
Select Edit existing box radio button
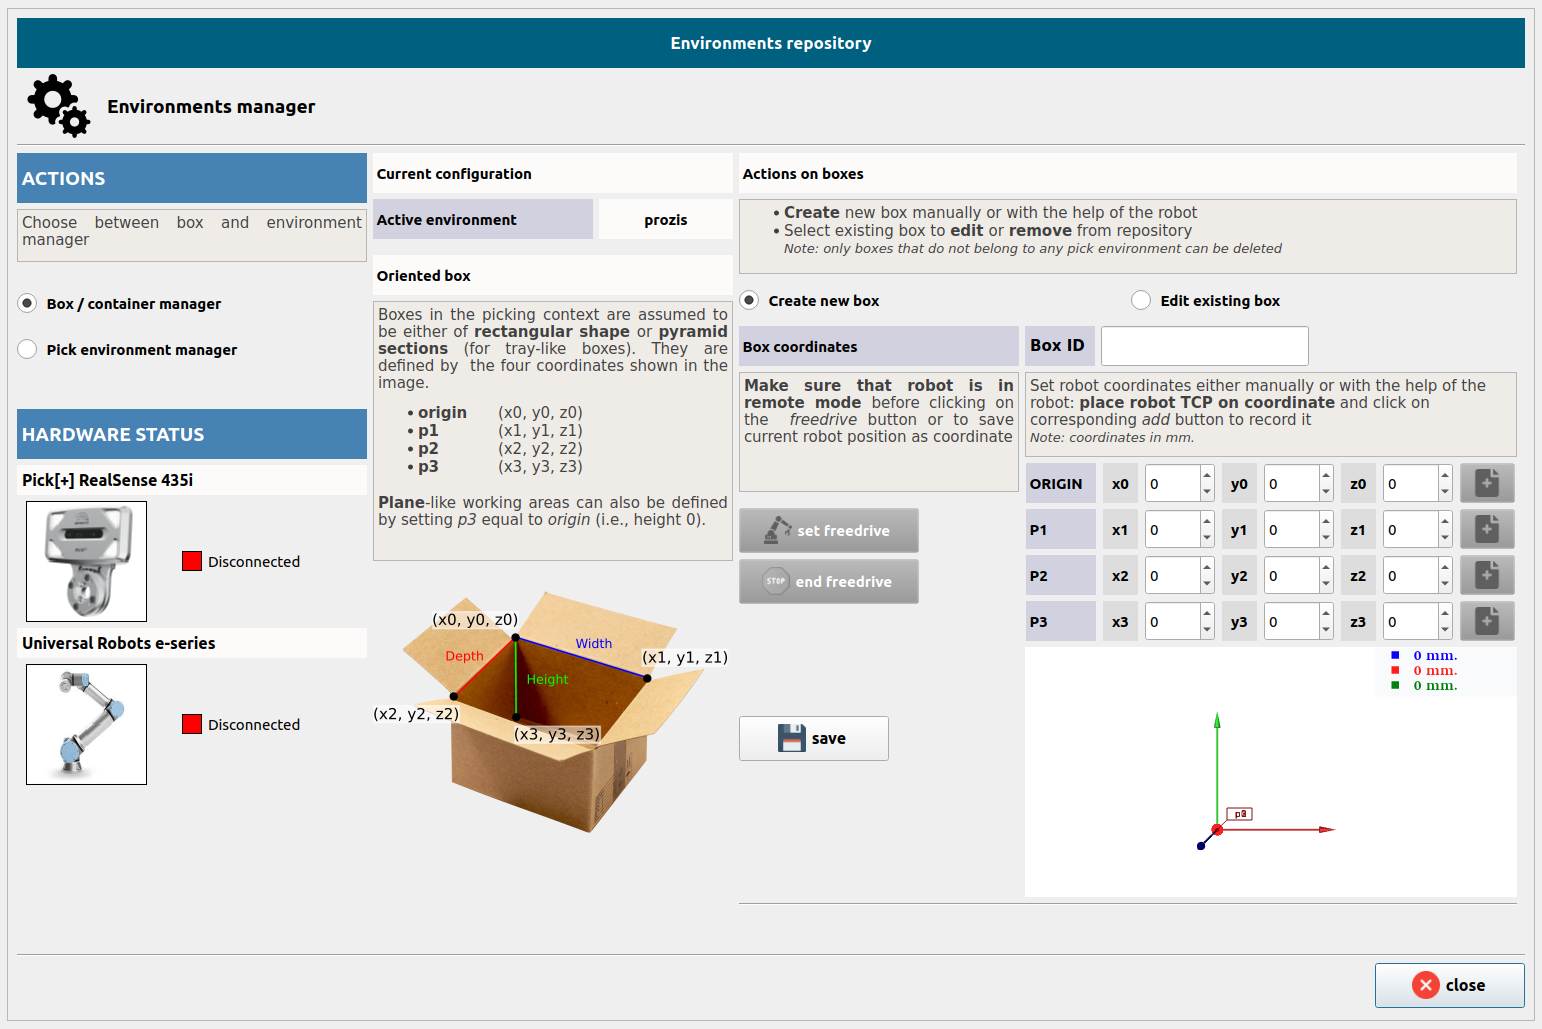pos(1141,300)
